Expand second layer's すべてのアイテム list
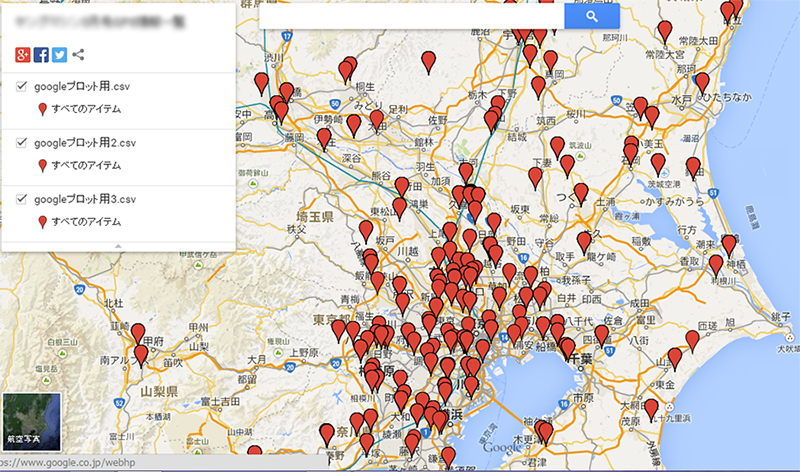Viewport: 800px width, 472px height. click(86, 165)
